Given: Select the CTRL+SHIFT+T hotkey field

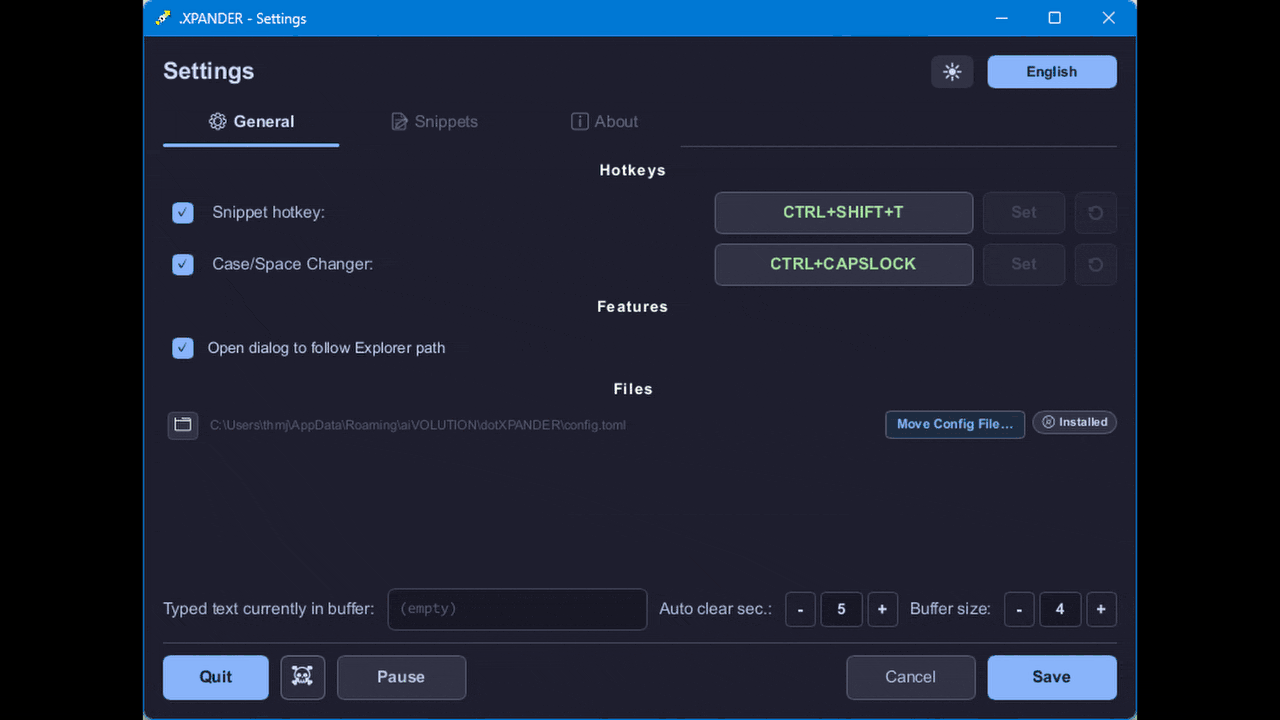Looking at the screenshot, I should tap(844, 213).
